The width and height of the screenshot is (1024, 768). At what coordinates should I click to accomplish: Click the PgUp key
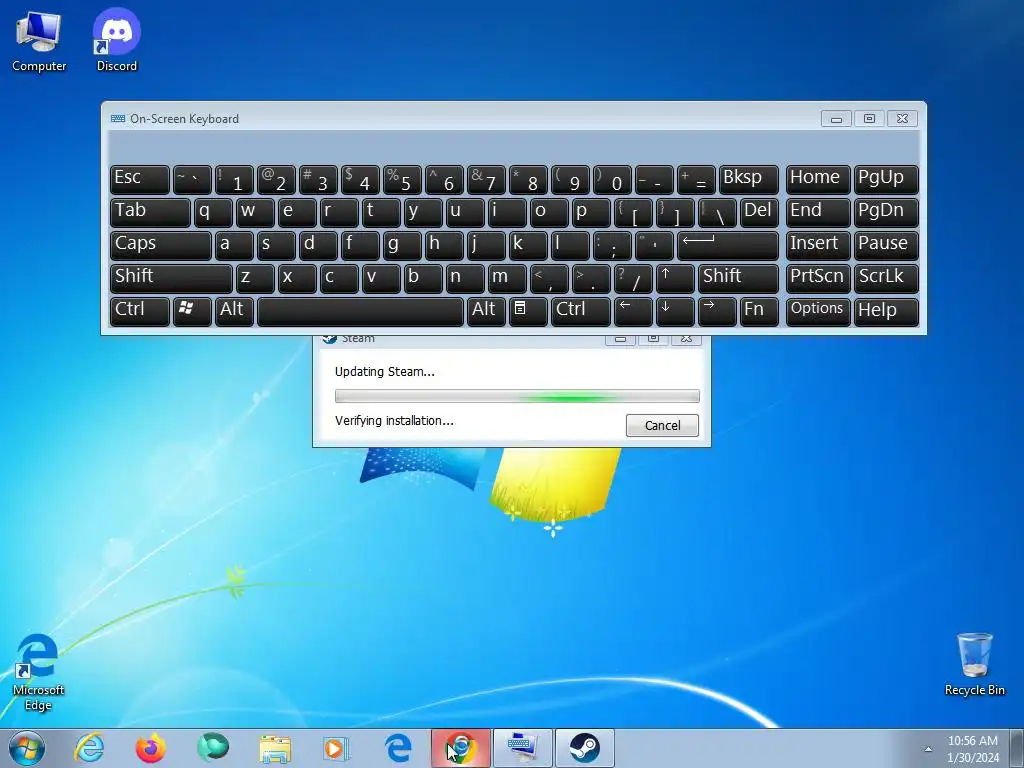click(x=886, y=180)
